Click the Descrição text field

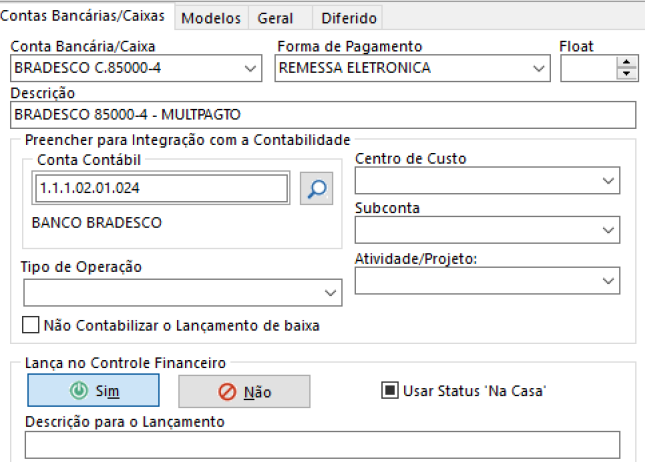point(322,115)
